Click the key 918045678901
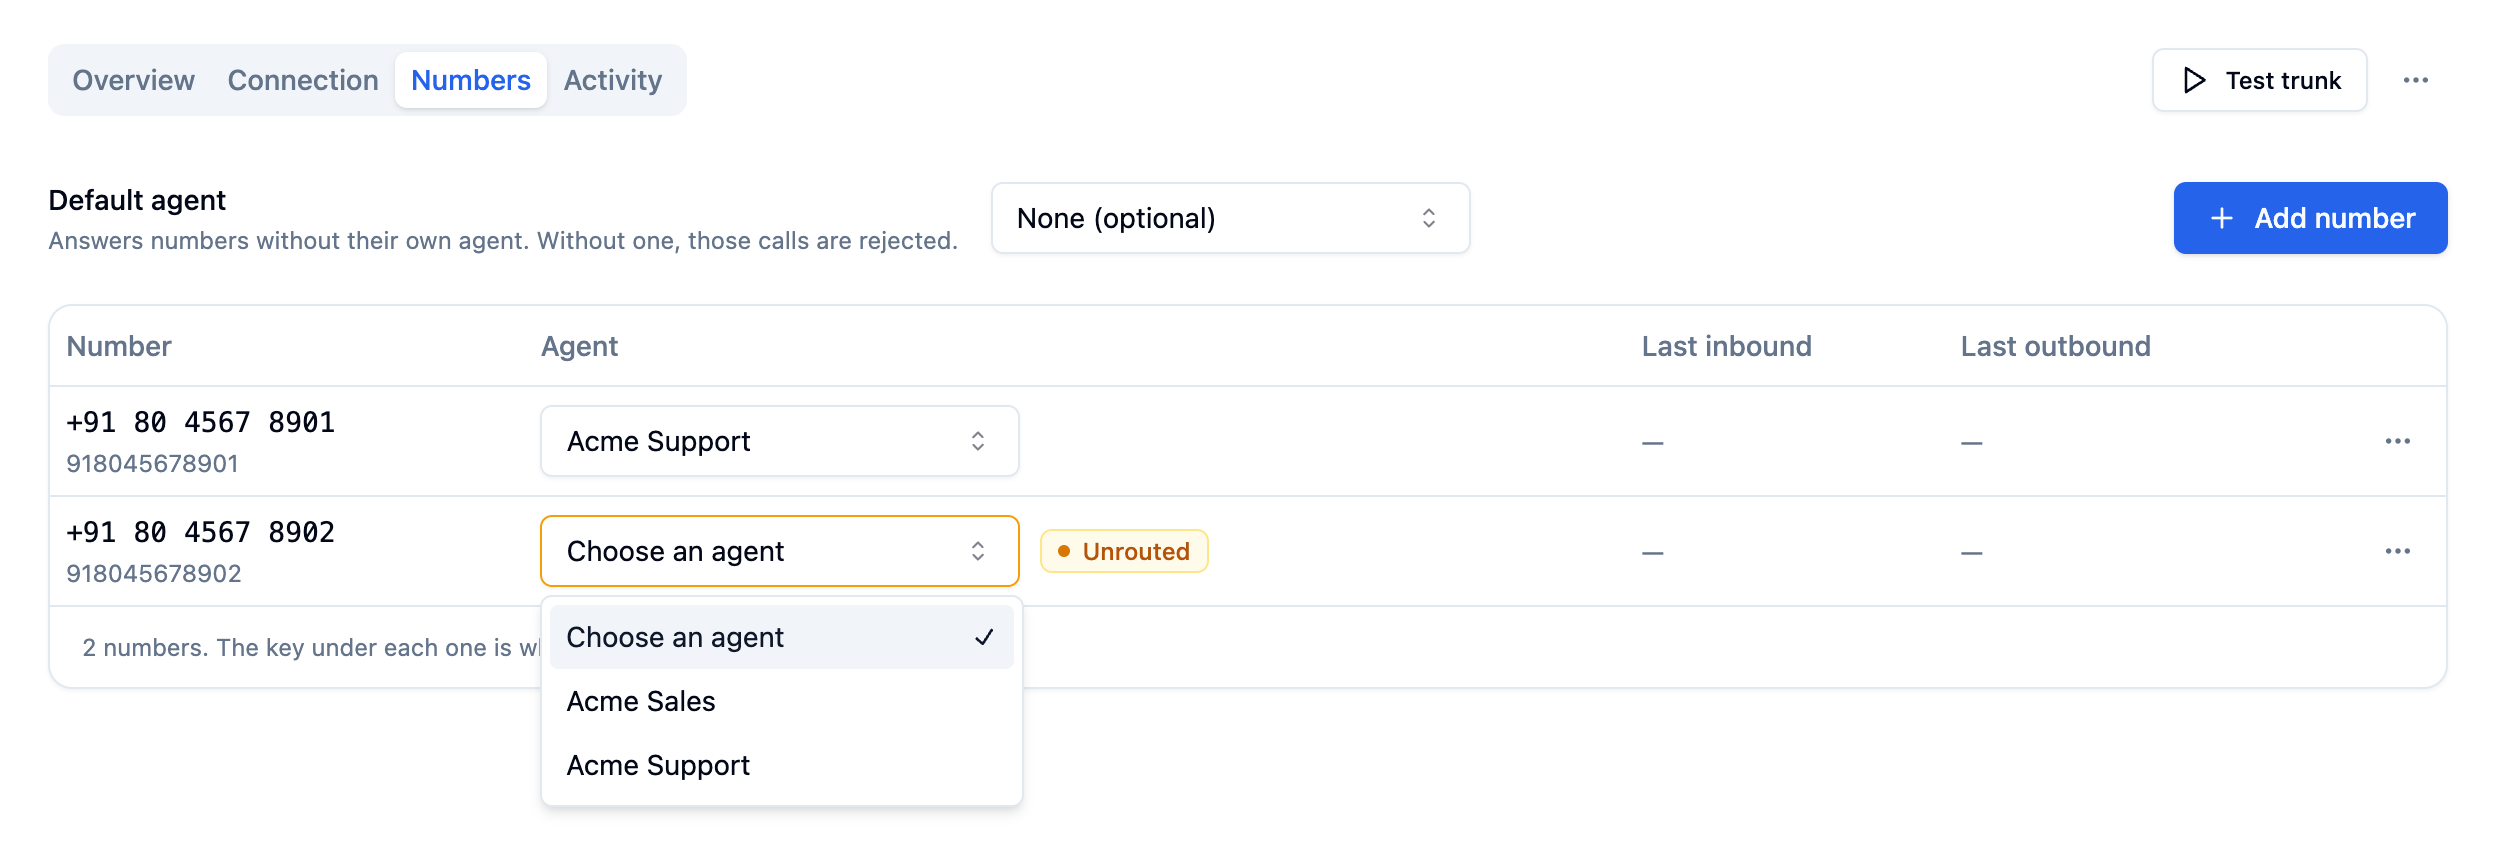2496x862 pixels. pyautogui.click(x=152, y=464)
